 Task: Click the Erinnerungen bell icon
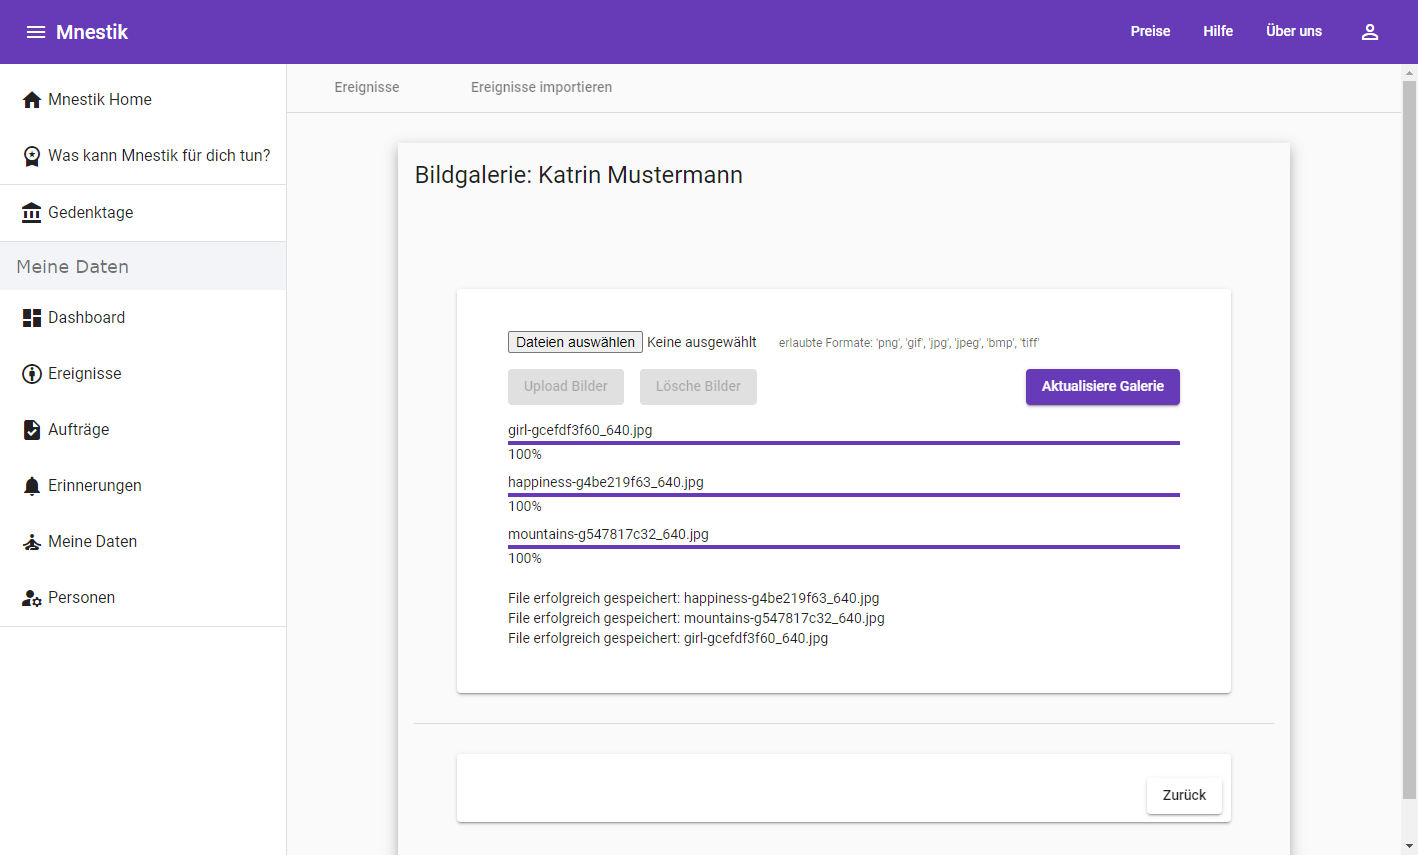coord(32,486)
